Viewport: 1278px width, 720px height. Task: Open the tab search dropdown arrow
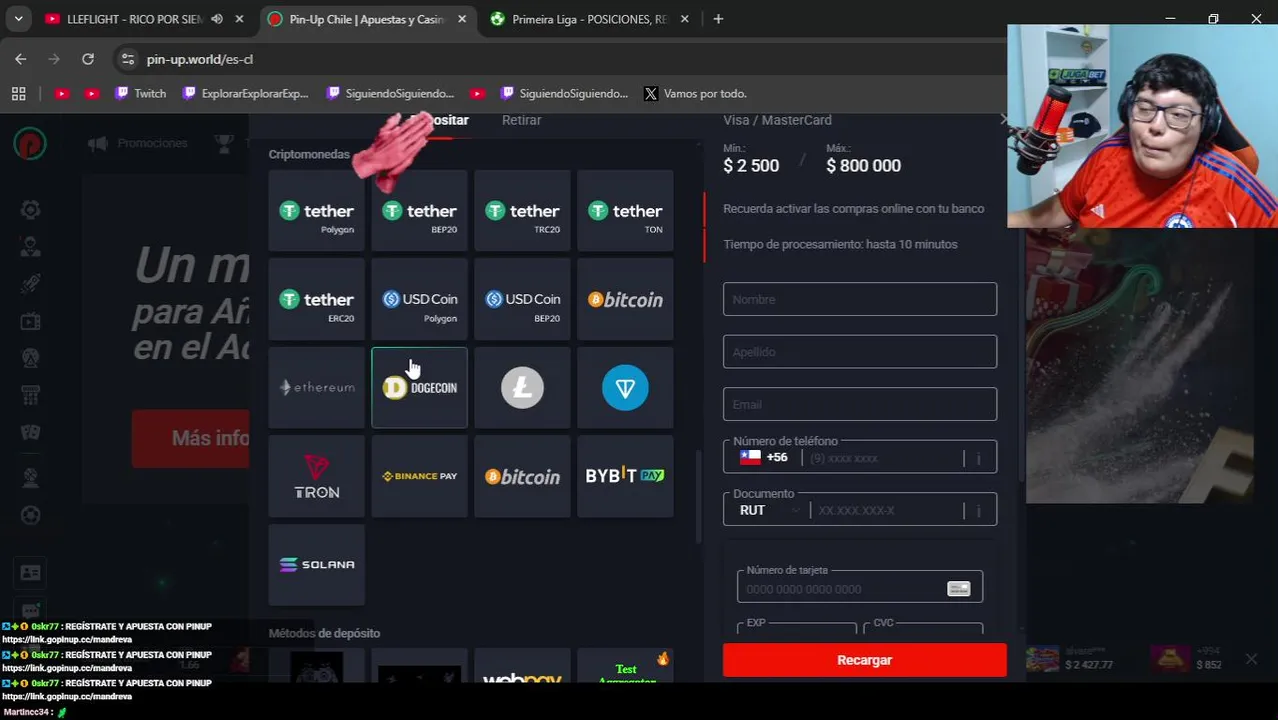click(18, 19)
